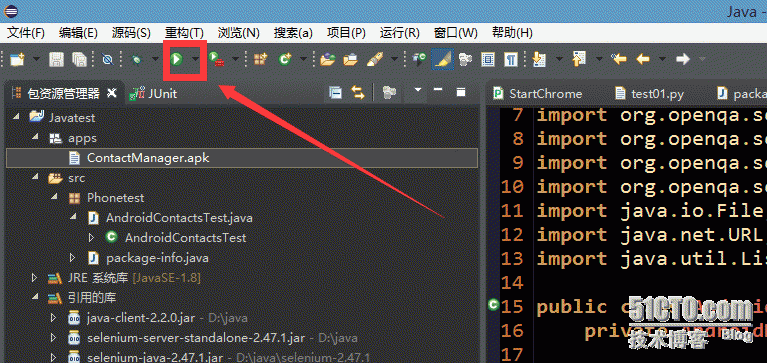767x363 pixels.
Task: Click the New Java Package icon
Action: pyautogui.click(x=261, y=59)
